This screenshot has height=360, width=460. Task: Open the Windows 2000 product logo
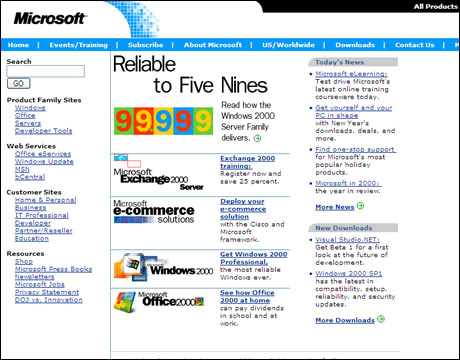(163, 267)
